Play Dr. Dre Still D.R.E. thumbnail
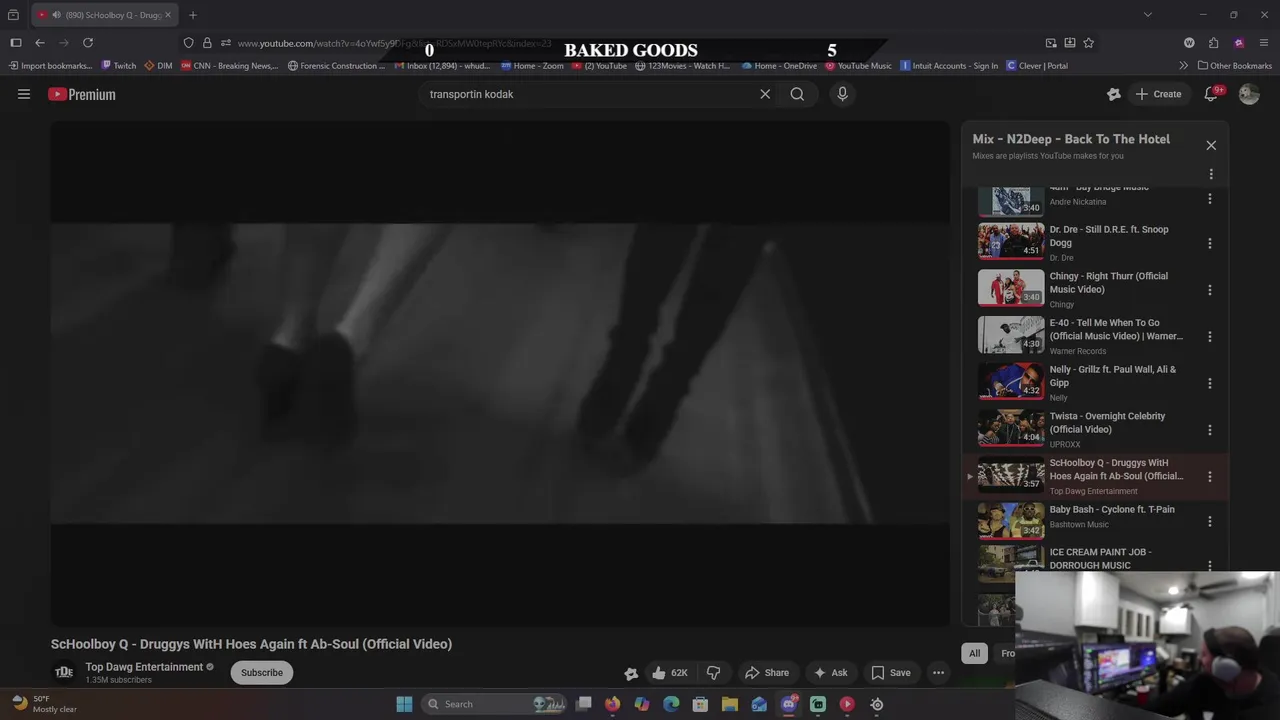This screenshot has height=720, width=1280. point(1010,240)
